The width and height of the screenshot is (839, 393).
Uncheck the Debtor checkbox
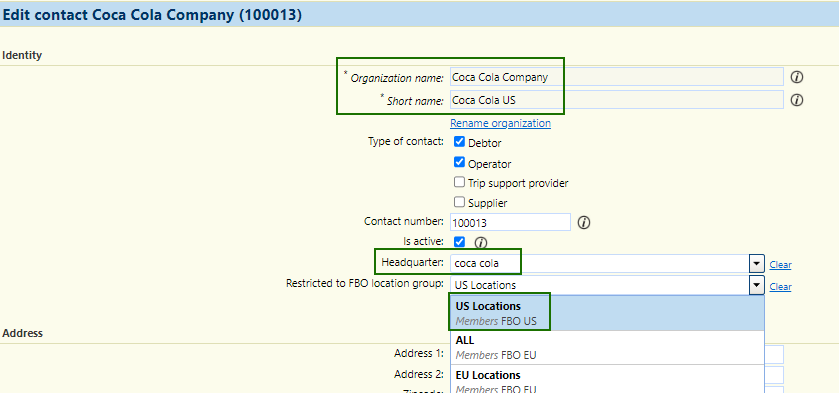(459, 142)
